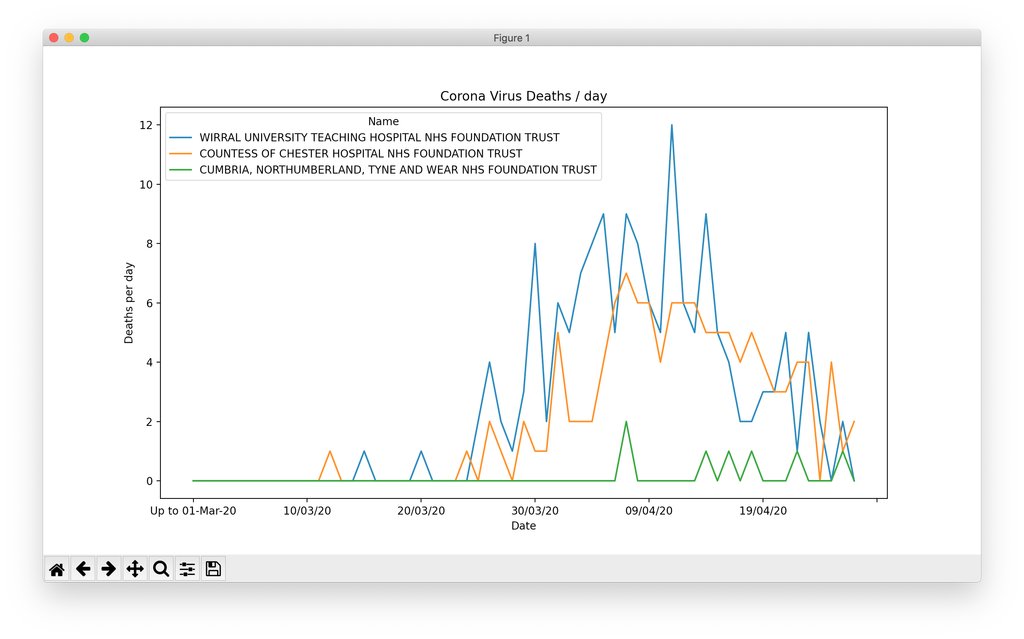The image size is (1024, 639).
Task: Click the Figure 1 title bar text
Action: point(512,37)
